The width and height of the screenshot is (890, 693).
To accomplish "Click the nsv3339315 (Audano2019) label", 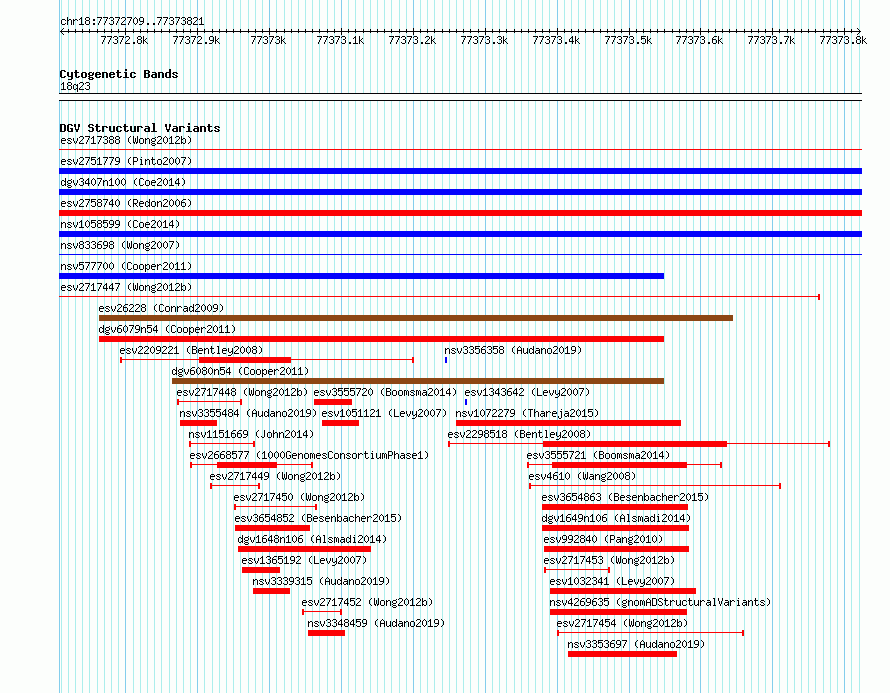I will point(321,581).
